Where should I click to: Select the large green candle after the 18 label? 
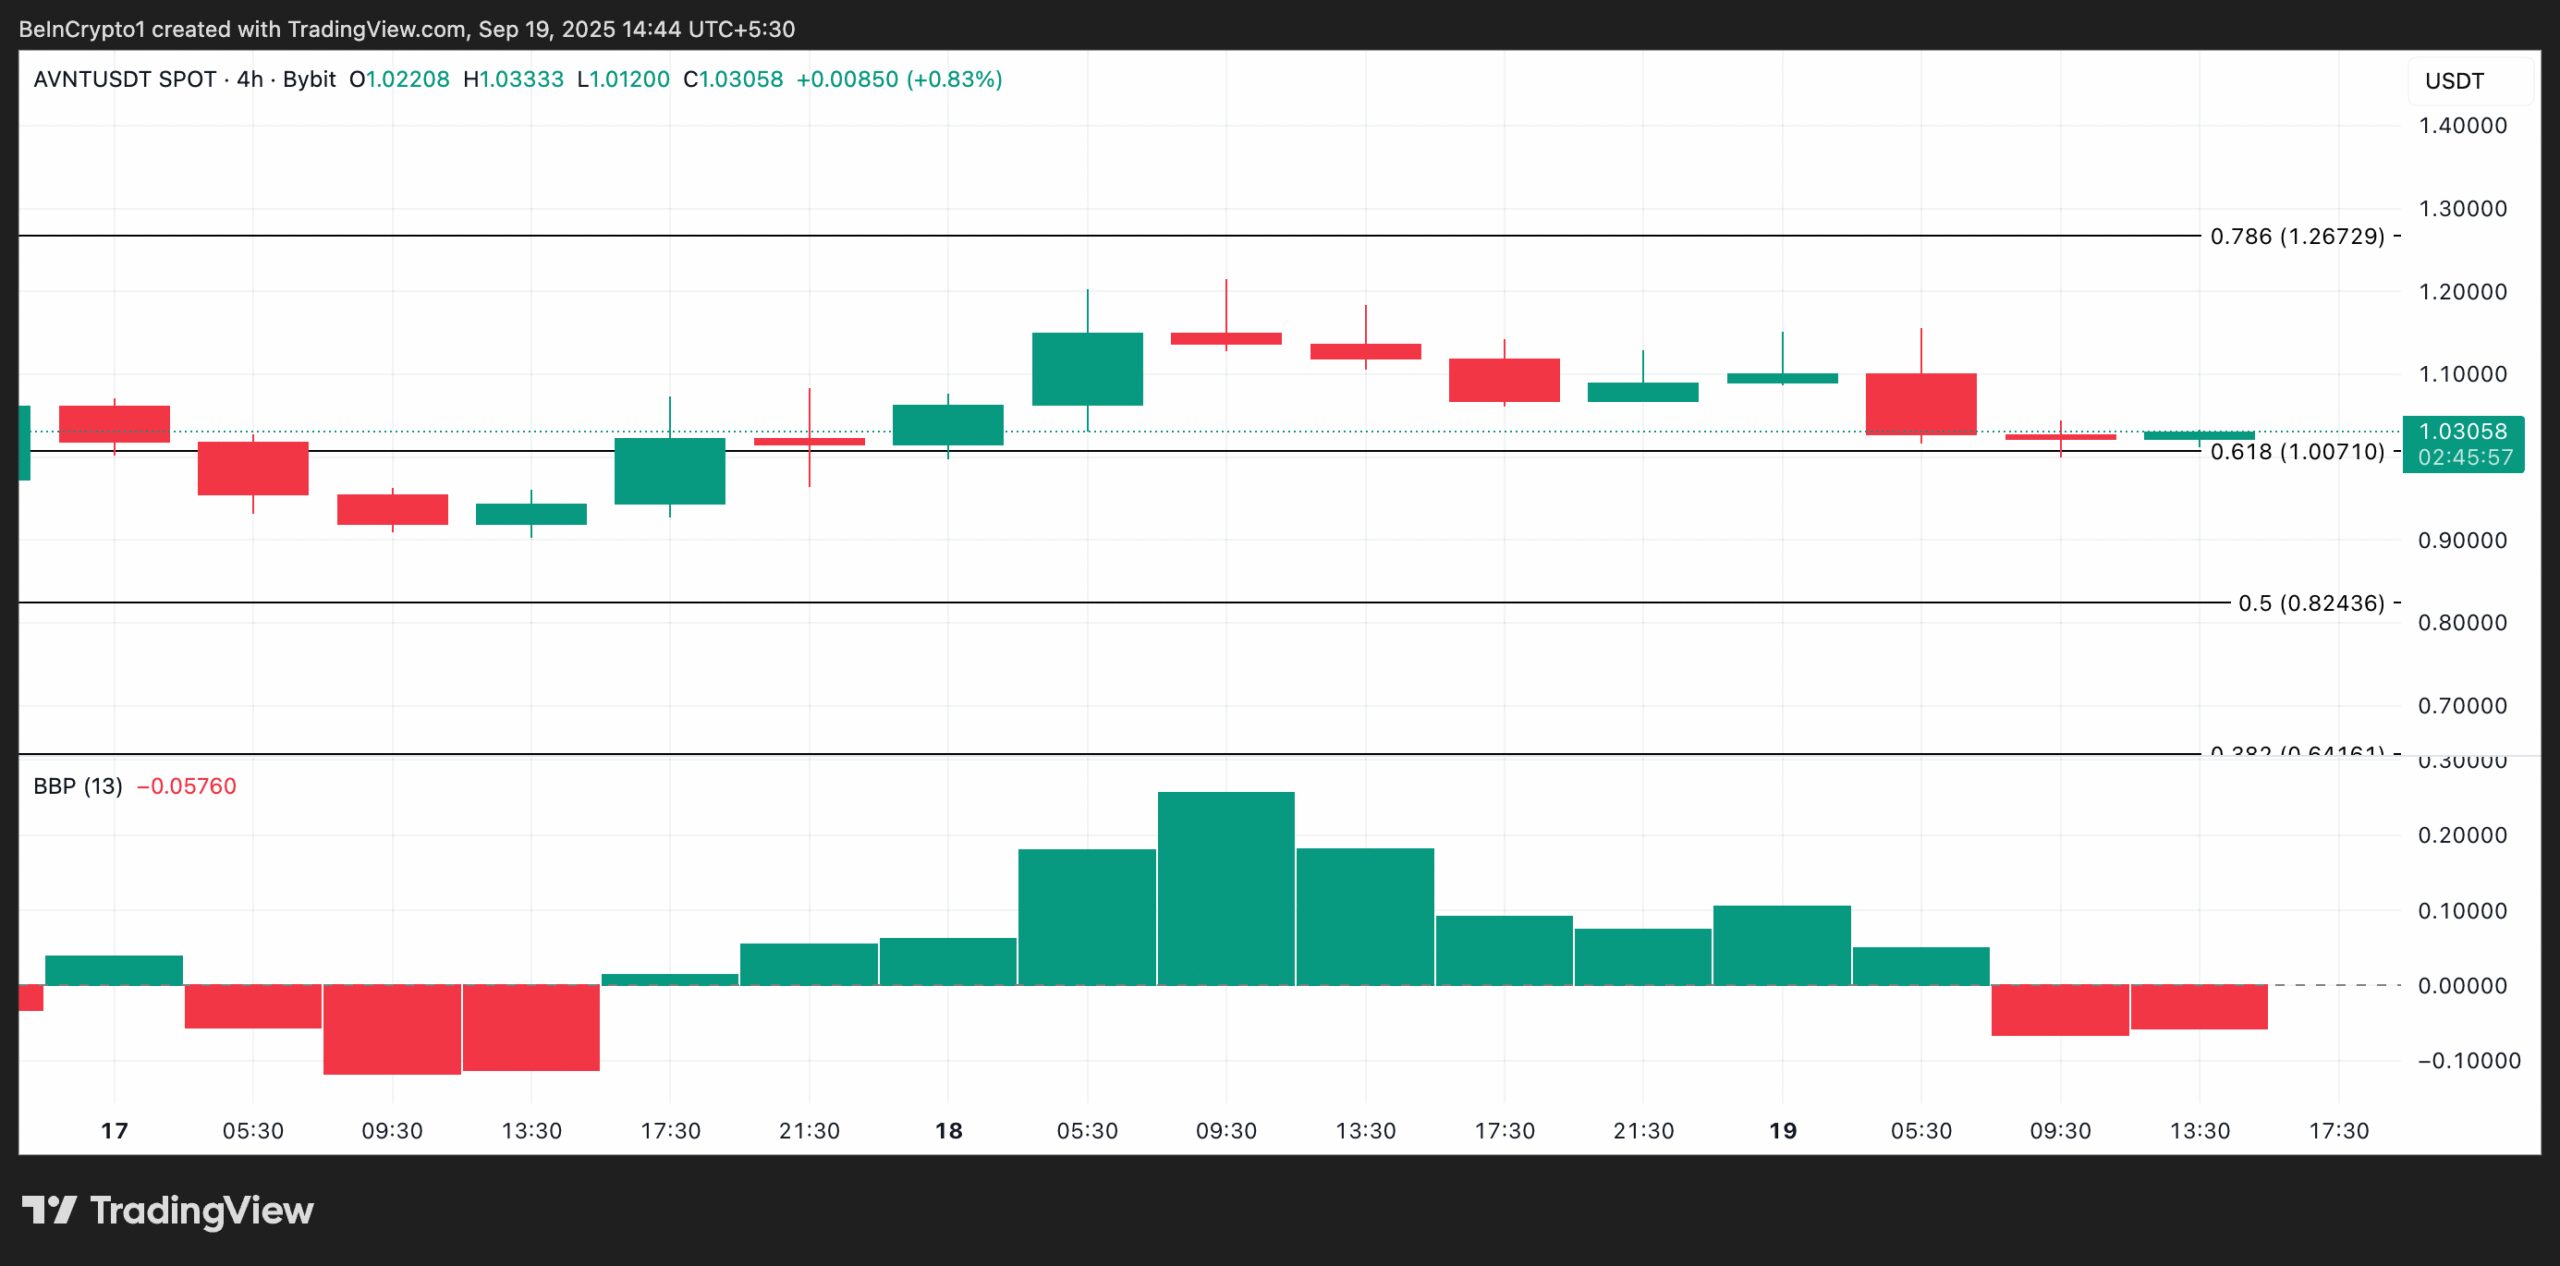[1088, 370]
